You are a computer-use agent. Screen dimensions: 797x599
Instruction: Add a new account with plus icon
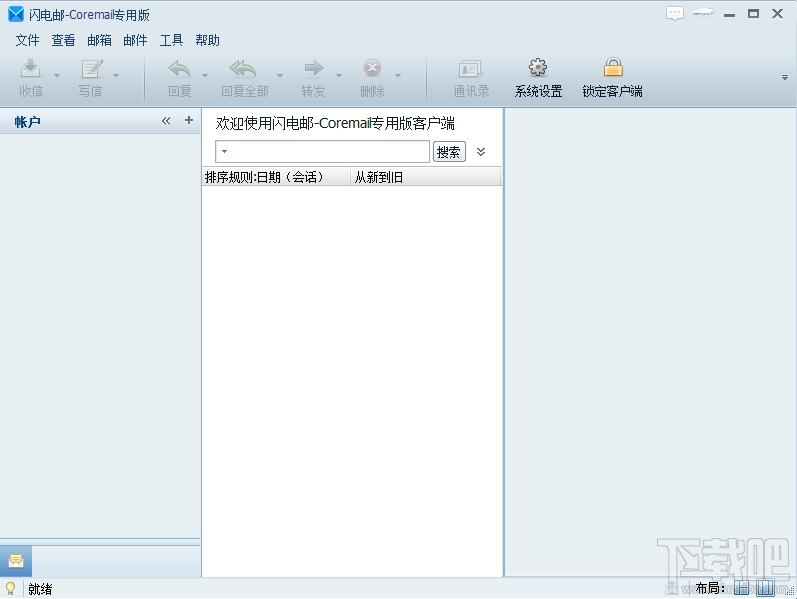coord(189,121)
